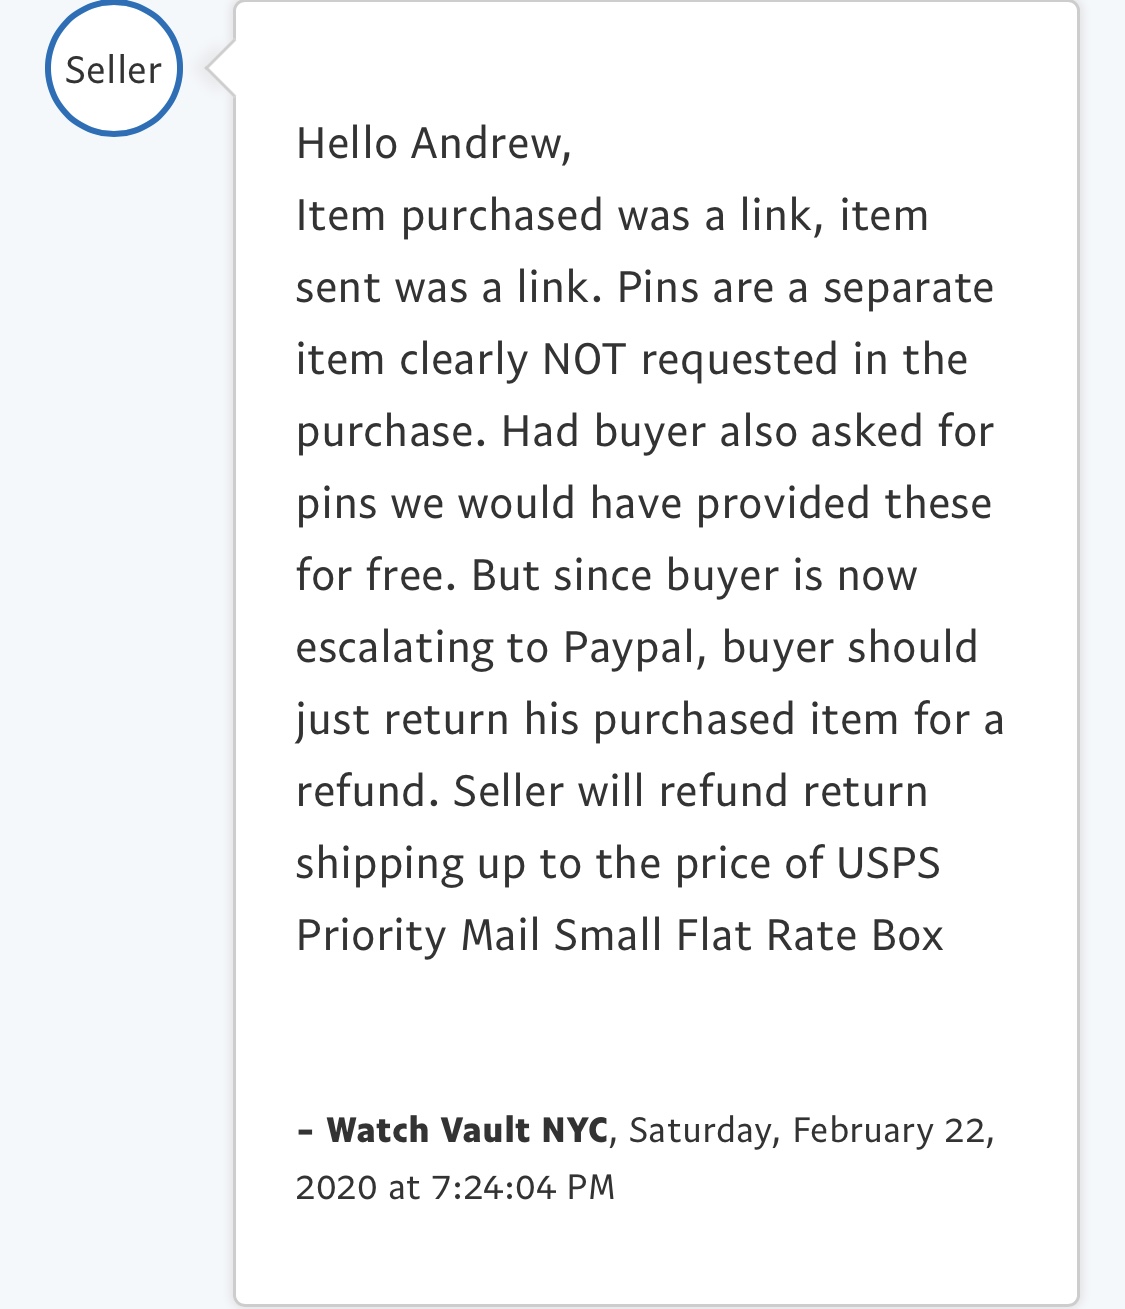1125x1309 pixels.
Task: Click the "Hello Andrew," greeting line
Action: (434, 143)
